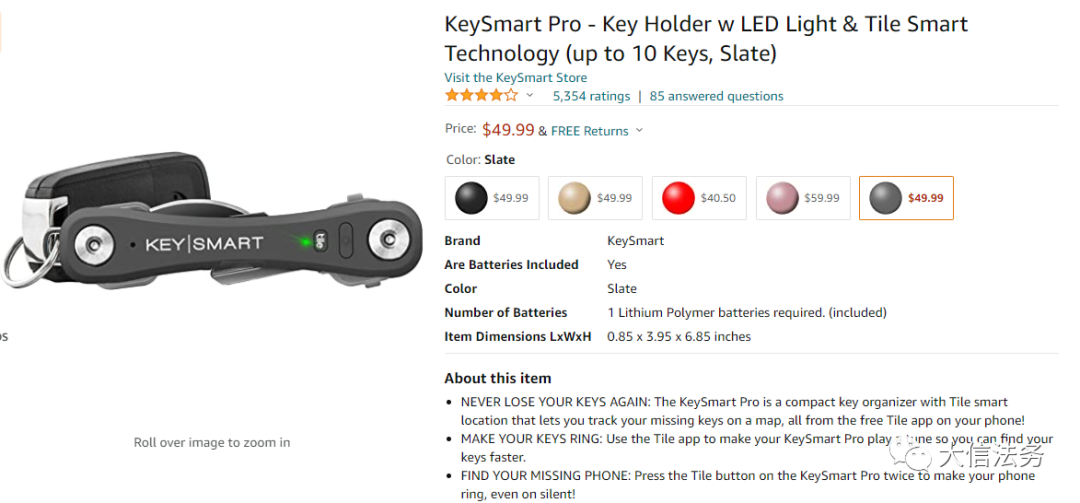The width and height of the screenshot is (1080, 503).
Task: Click the product title heading
Action: [x=706, y=38]
